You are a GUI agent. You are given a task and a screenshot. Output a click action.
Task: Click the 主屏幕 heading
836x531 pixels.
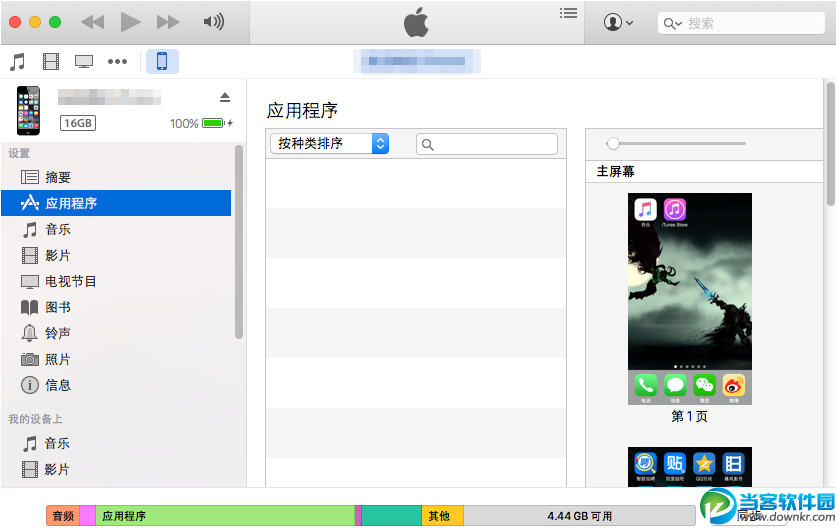point(616,171)
